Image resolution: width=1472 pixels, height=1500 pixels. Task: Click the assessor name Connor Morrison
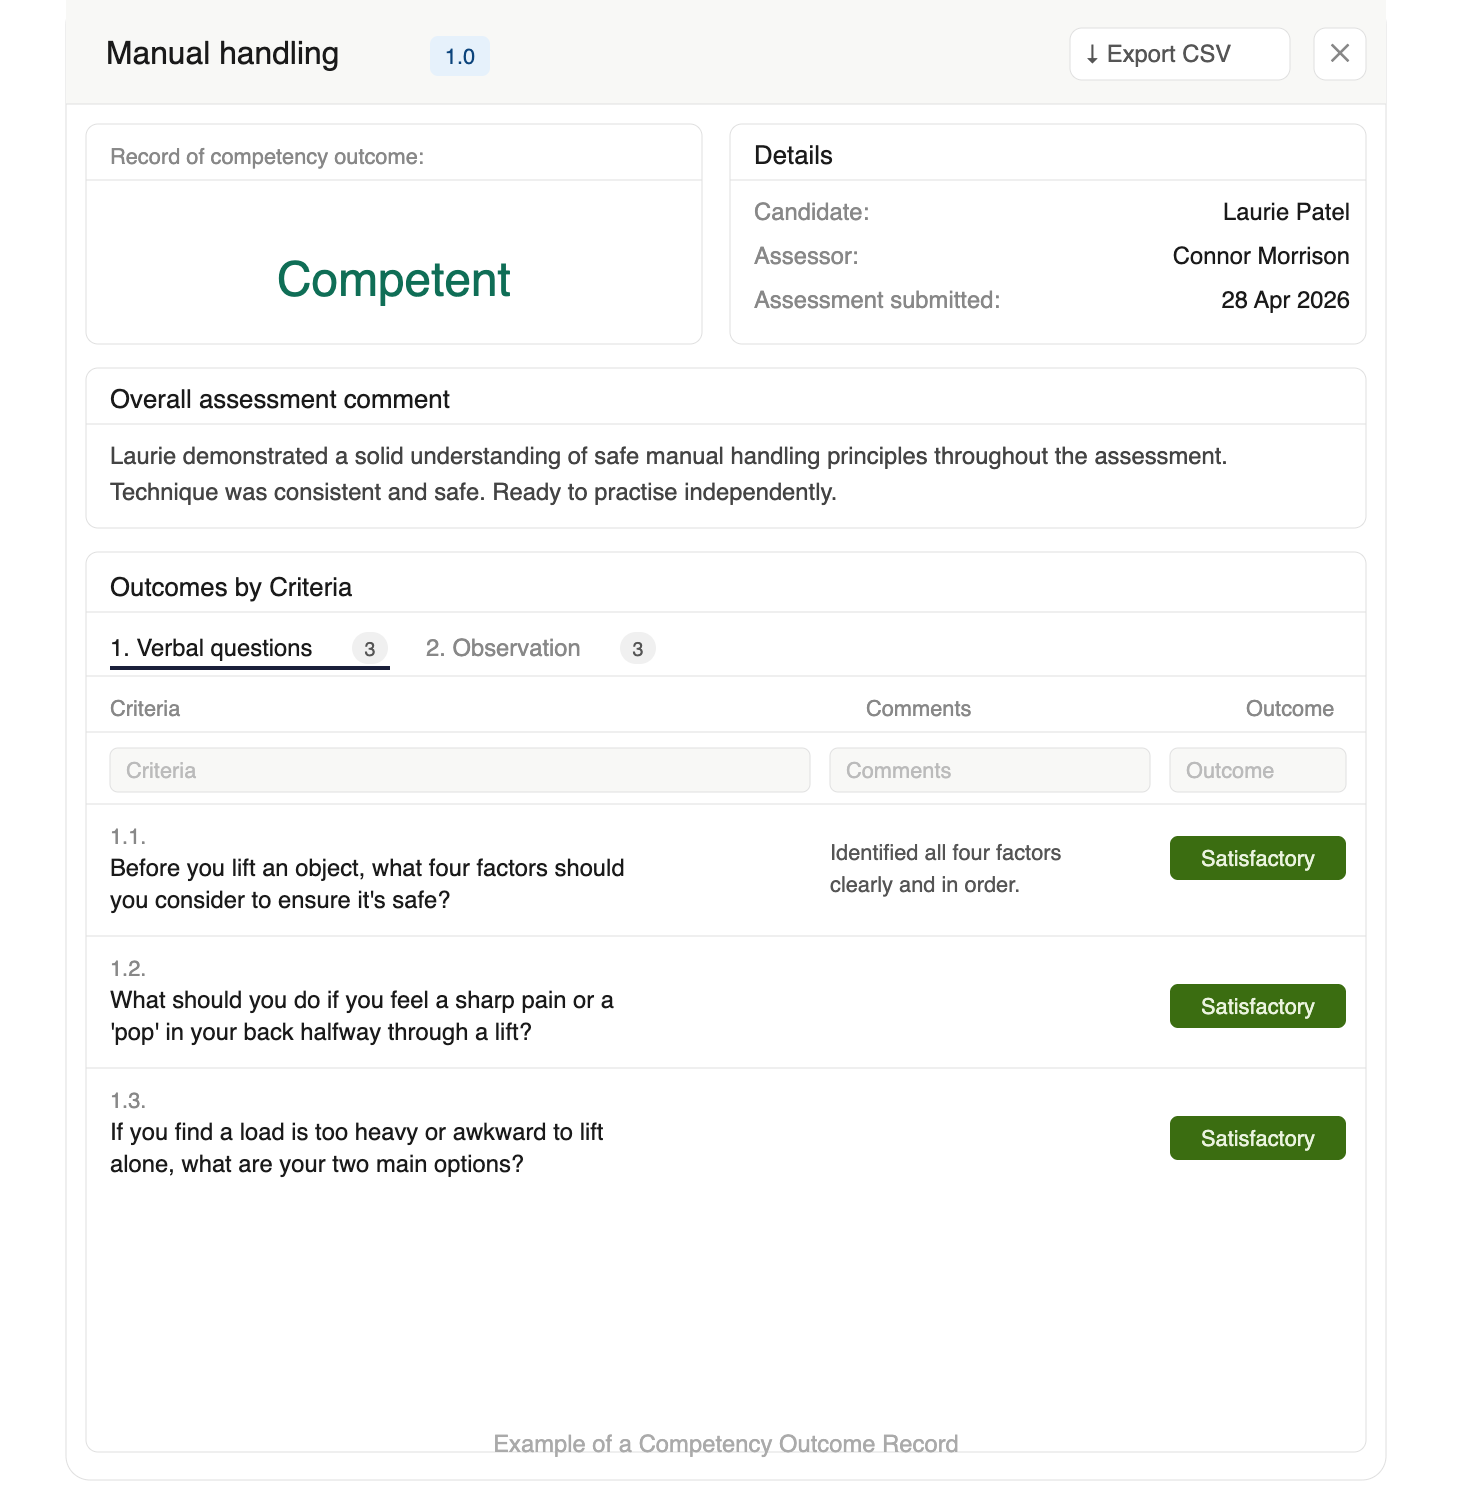(x=1261, y=256)
